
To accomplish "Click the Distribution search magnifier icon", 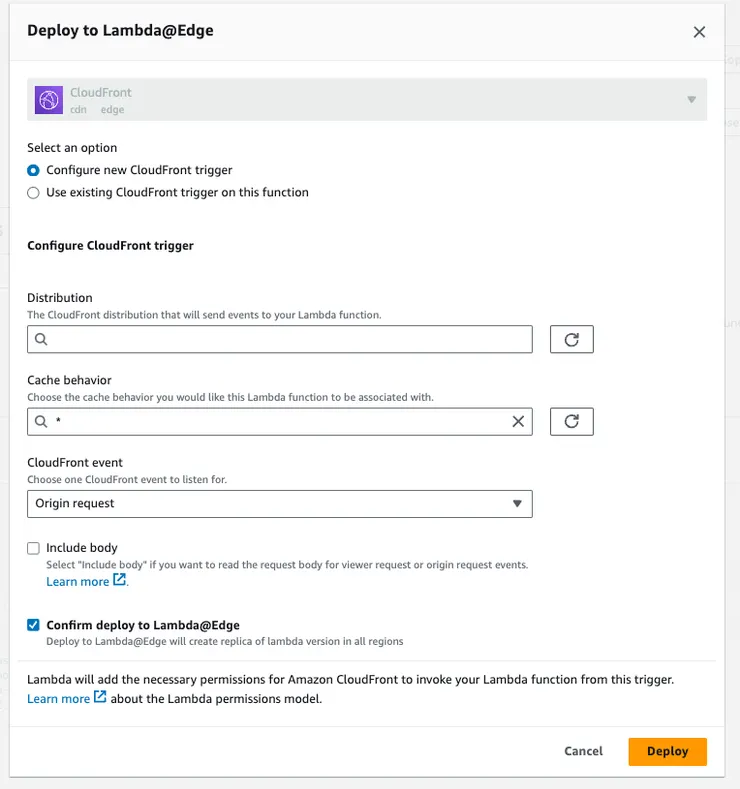I will coord(41,340).
